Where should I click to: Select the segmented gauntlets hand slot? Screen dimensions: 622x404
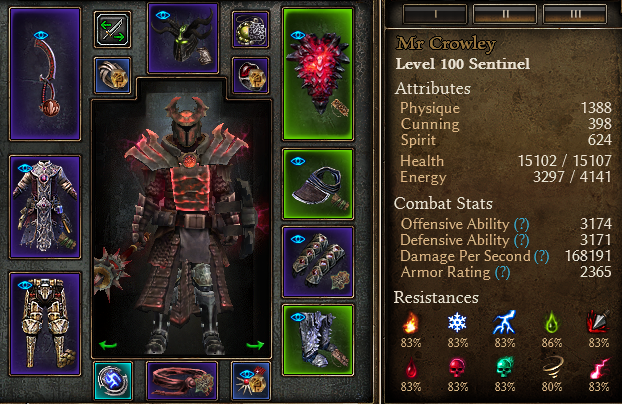pyautogui.click(x=318, y=262)
